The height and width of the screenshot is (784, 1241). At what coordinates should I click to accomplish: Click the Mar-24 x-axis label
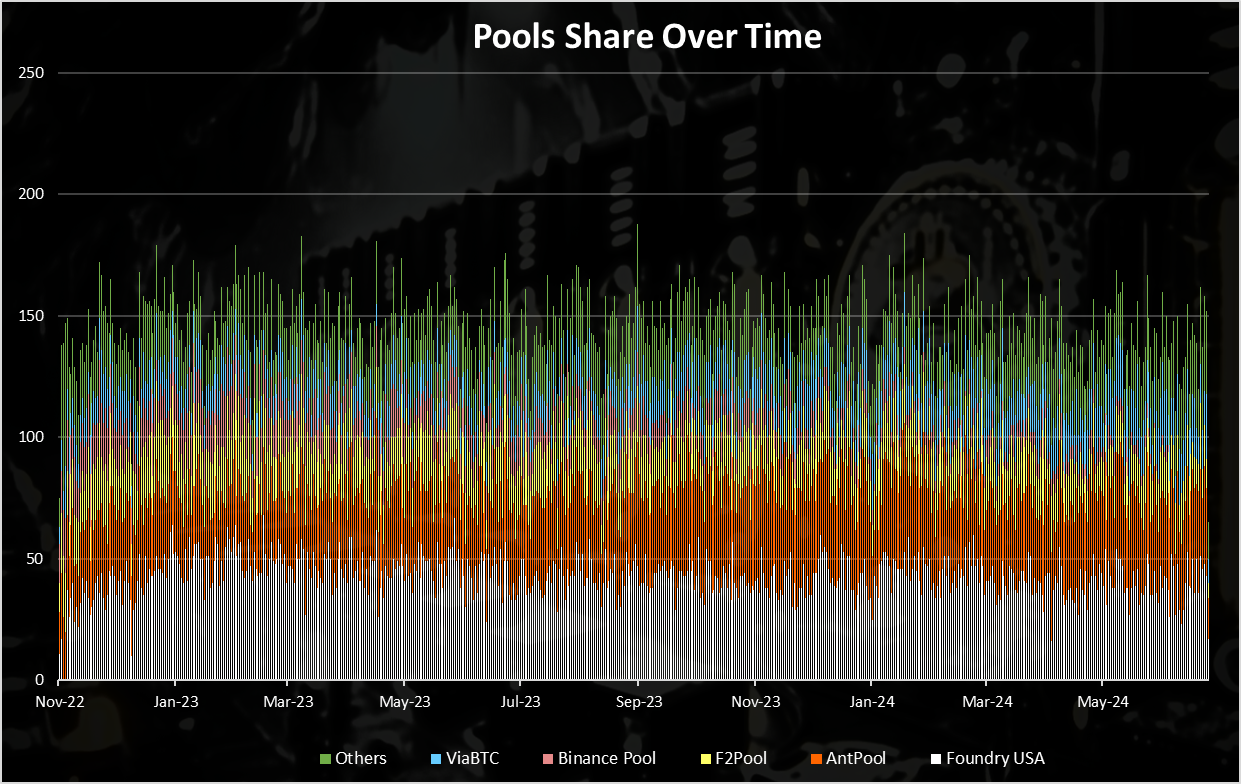point(988,701)
